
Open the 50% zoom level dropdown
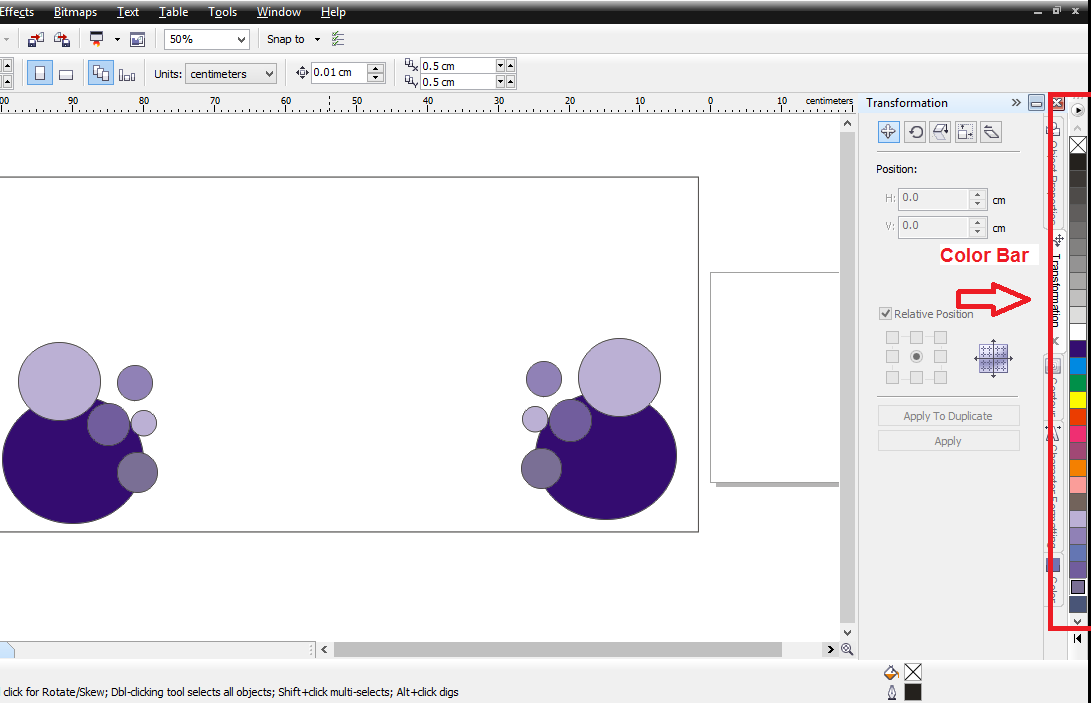[x=240, y=39]
